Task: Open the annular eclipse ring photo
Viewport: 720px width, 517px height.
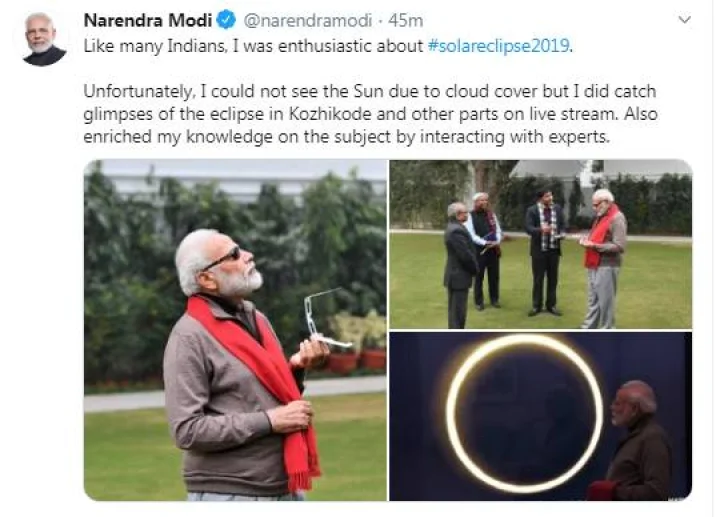Action: point(540,416)
